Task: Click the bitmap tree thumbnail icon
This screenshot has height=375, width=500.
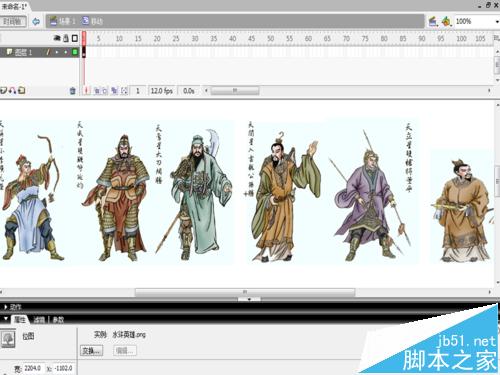Action: tap(8, 339)
